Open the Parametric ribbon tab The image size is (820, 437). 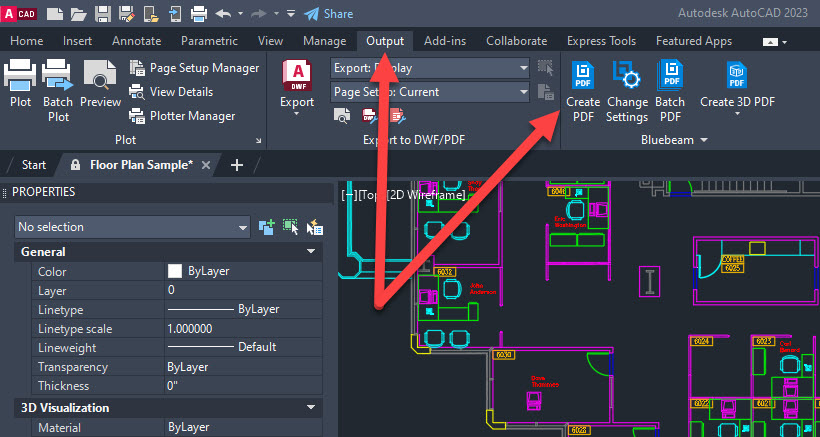pos(209,41)
